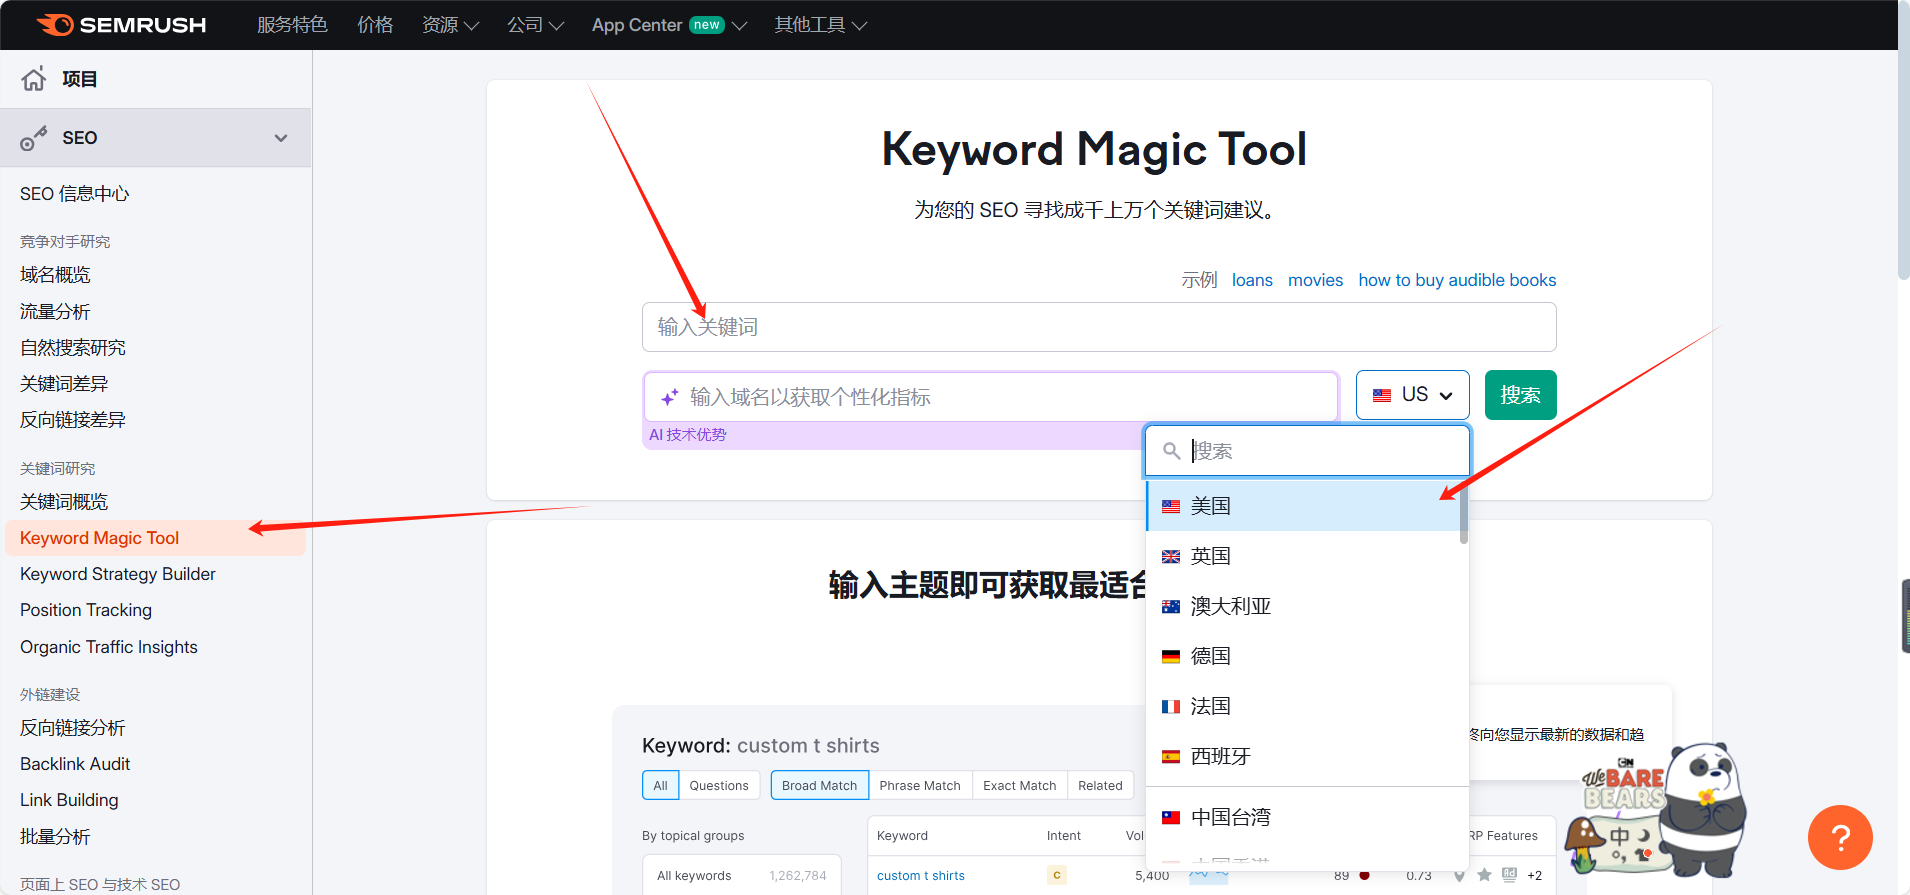
Task: Select Exact Match filter
Action: 1019,785
